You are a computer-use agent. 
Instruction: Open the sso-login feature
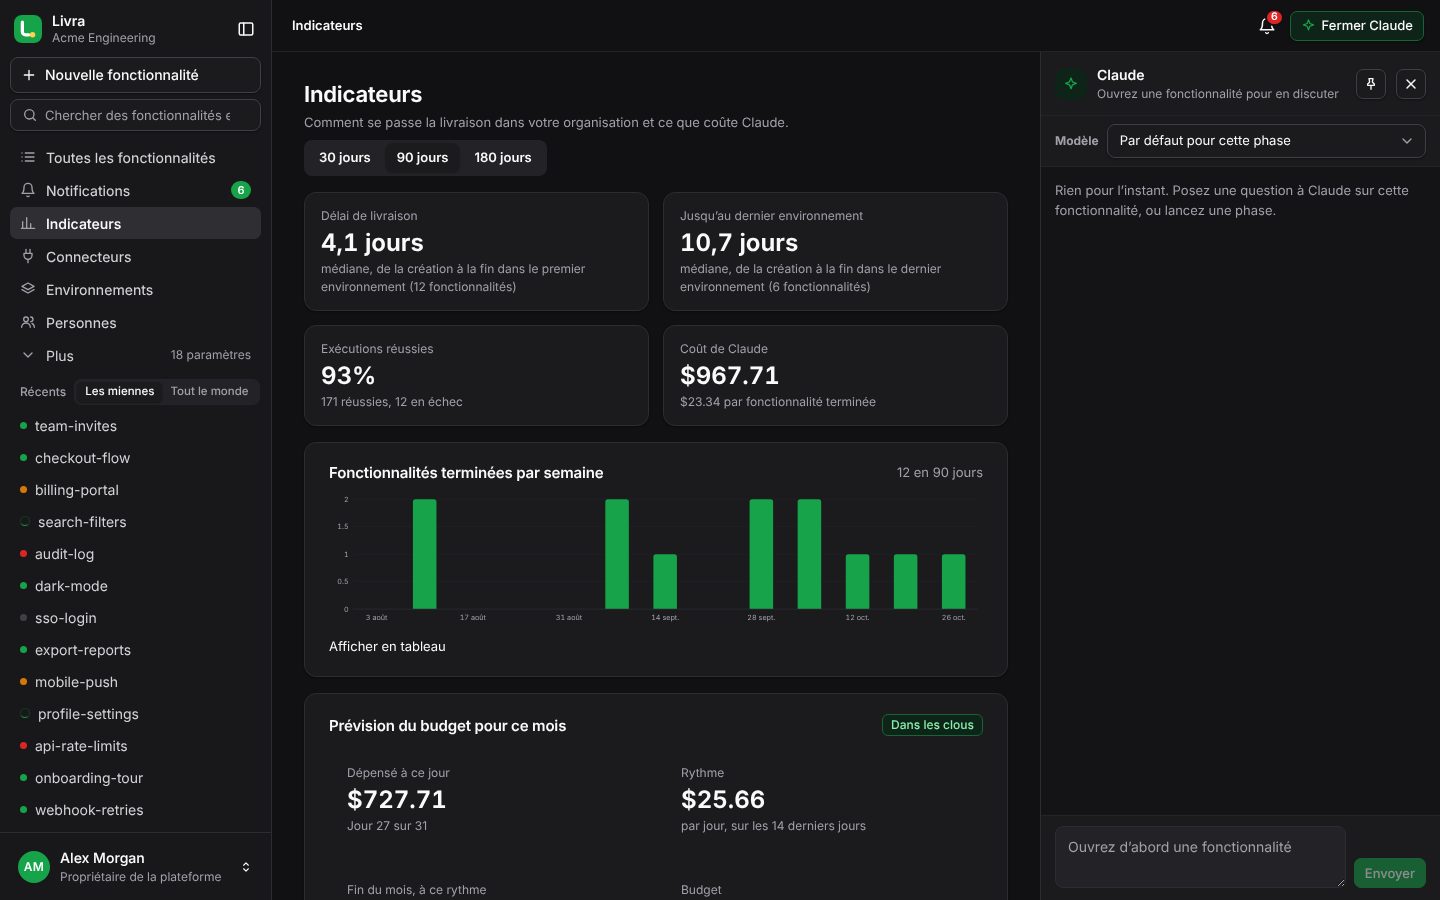135,618
